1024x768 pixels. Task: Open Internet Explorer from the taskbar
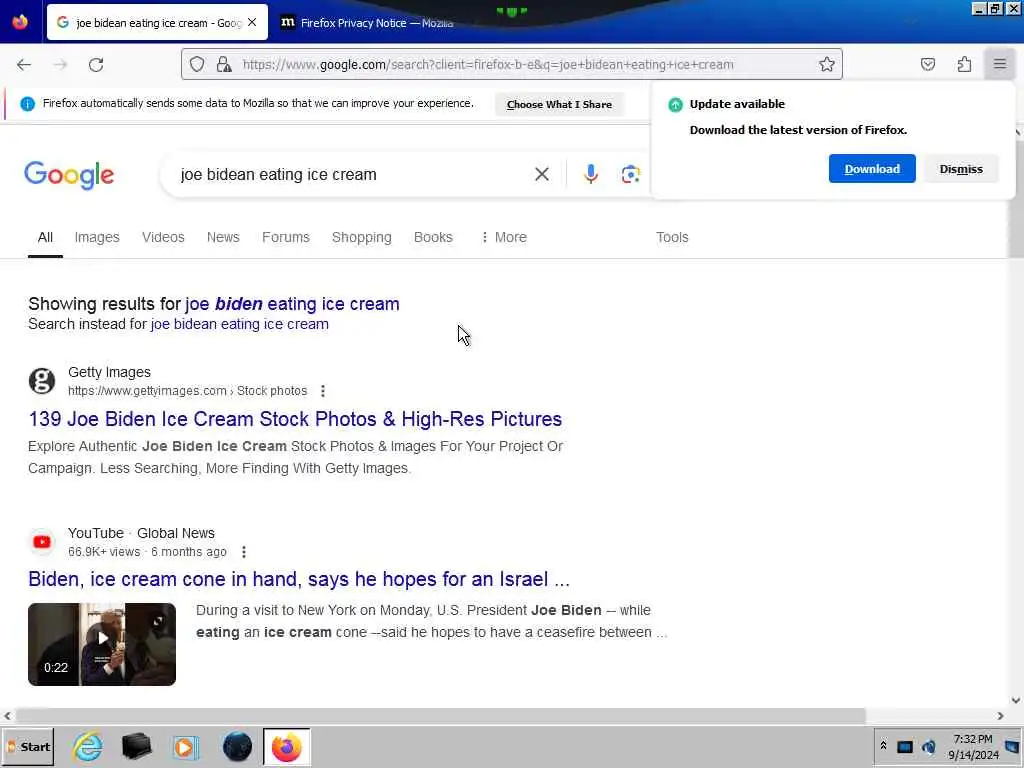click(x=88, y=746)
